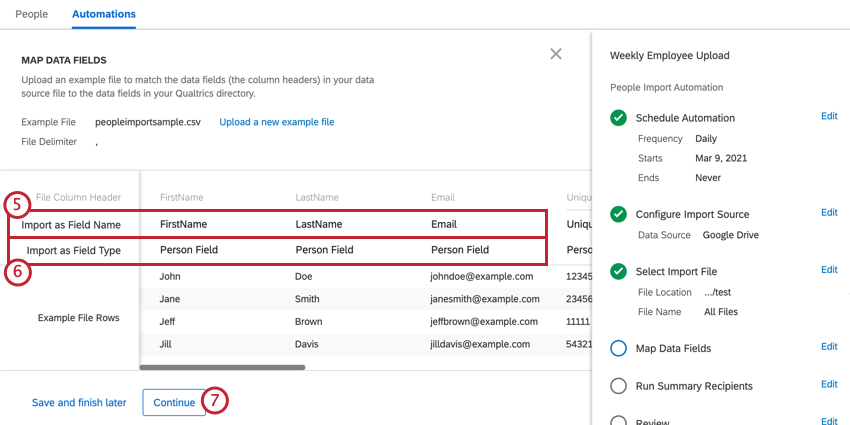Click Save and finish later
Image resolution: width=850 pixels, height=425 pixels.
click(79, 403)
